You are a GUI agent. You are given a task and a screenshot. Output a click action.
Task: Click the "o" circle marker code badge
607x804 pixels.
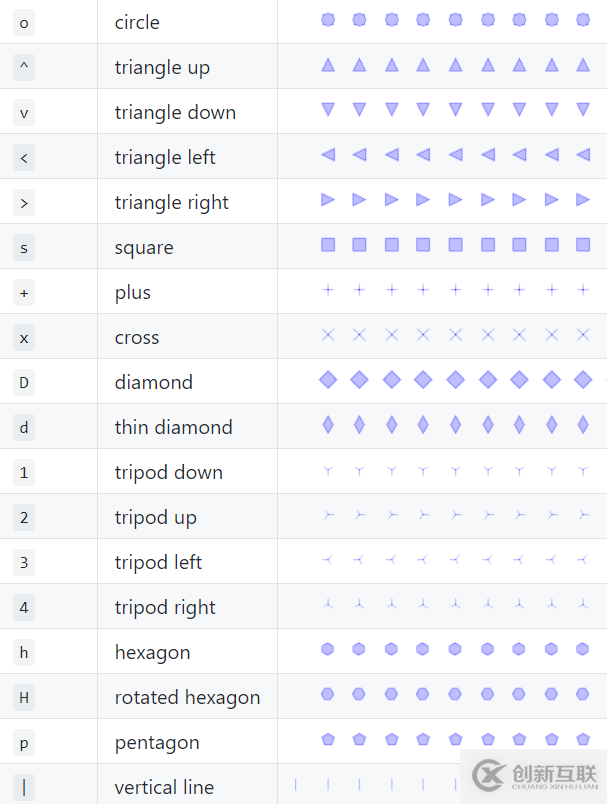tap(24, 23)
